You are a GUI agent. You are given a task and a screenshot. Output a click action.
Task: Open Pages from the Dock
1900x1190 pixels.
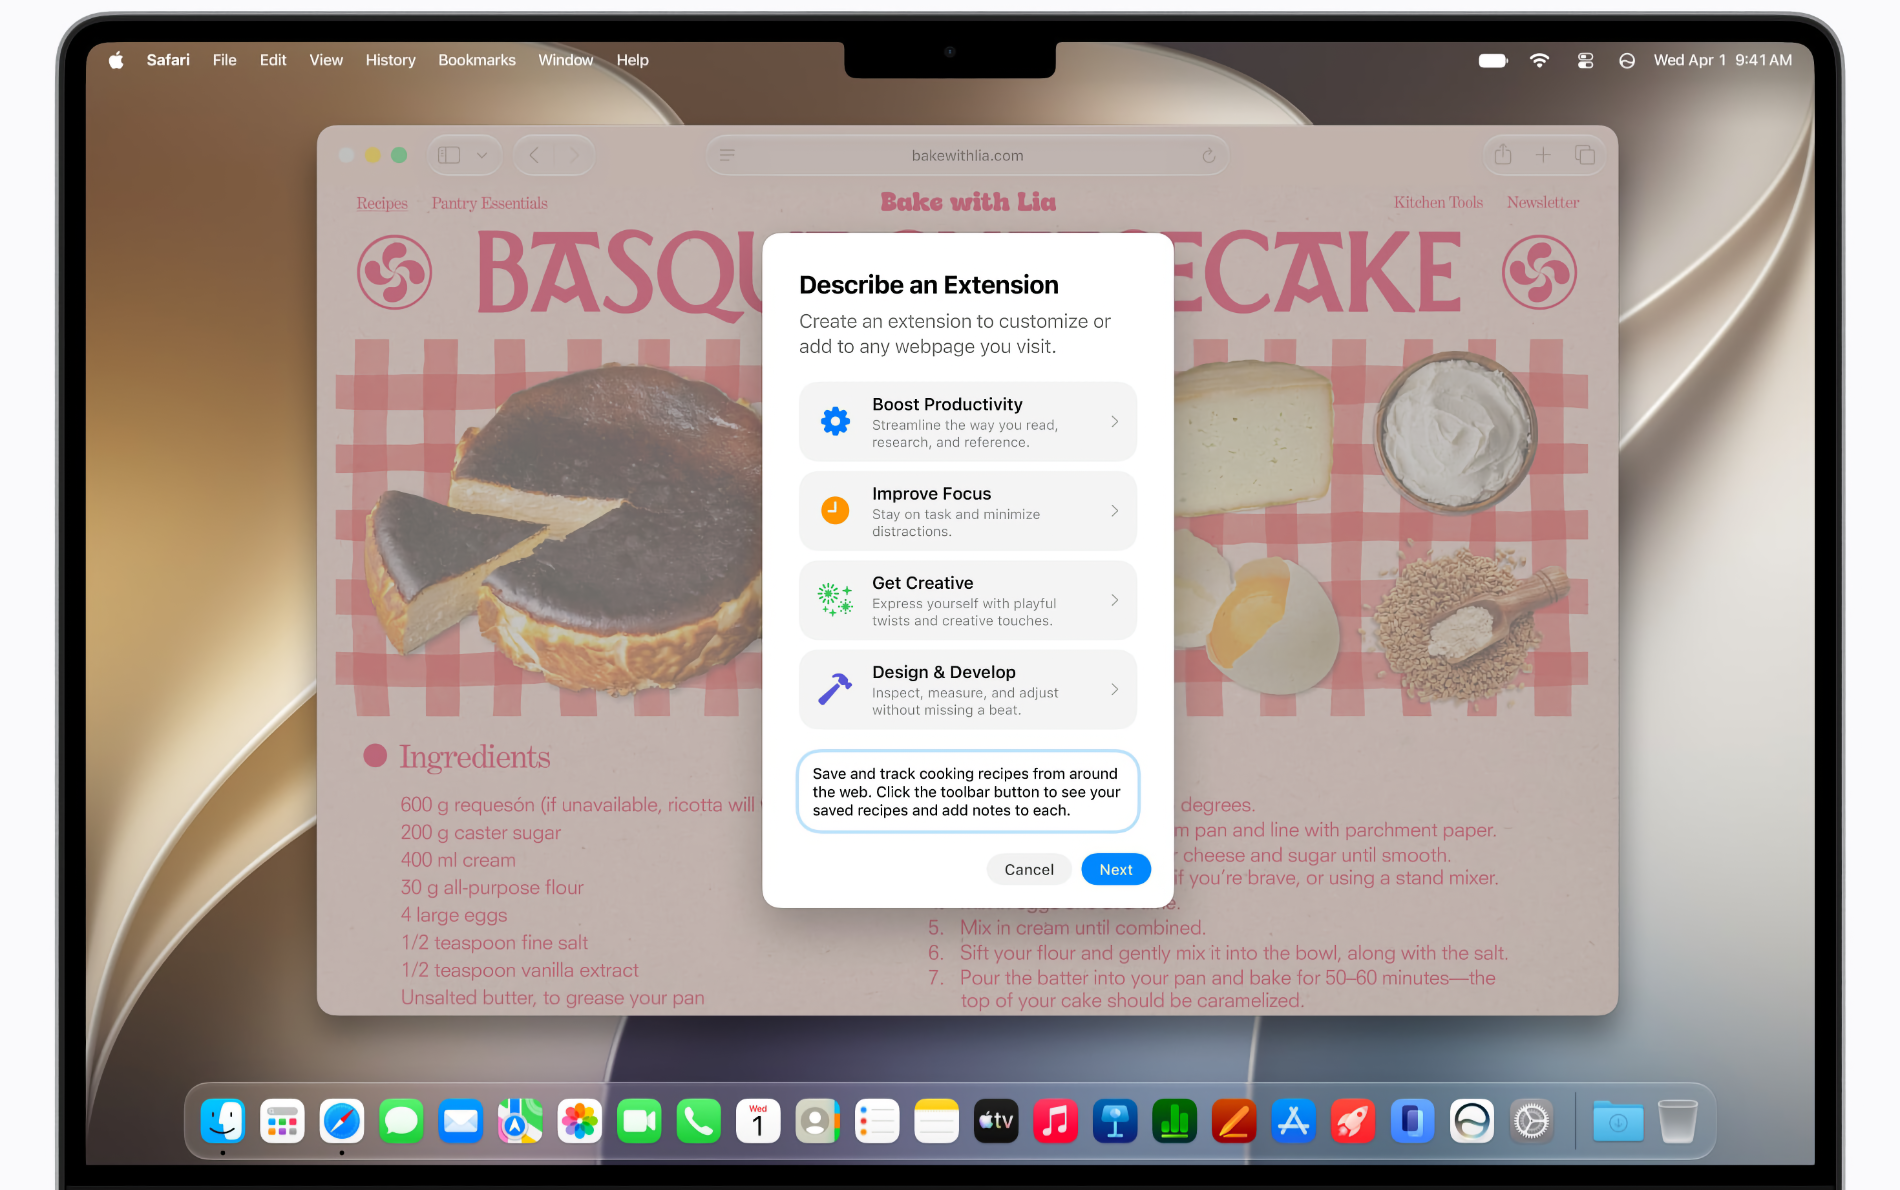pos(1234,1121)
